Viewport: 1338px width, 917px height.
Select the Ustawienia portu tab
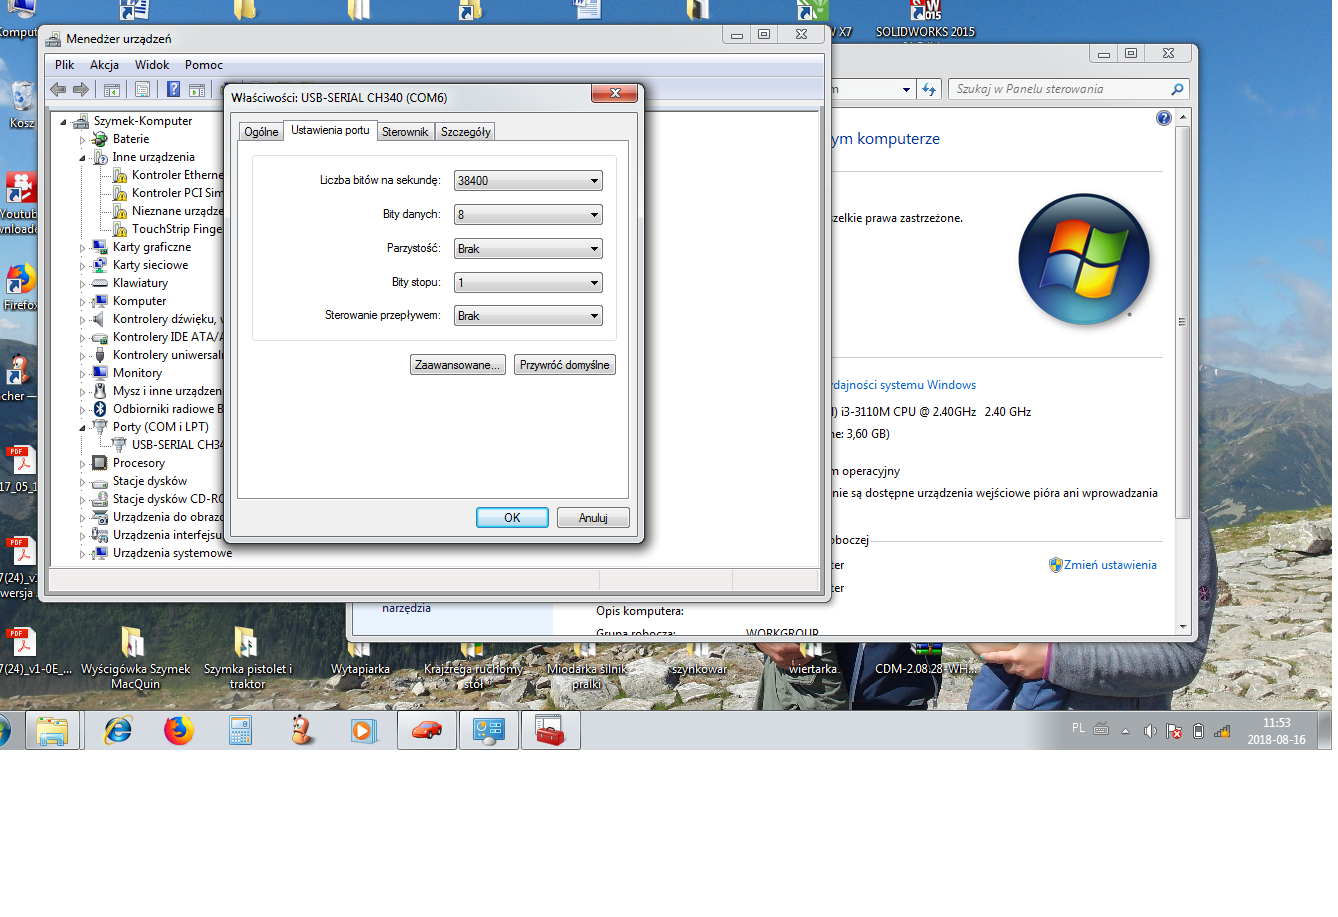pyautogui.click(x=330, y=130)
